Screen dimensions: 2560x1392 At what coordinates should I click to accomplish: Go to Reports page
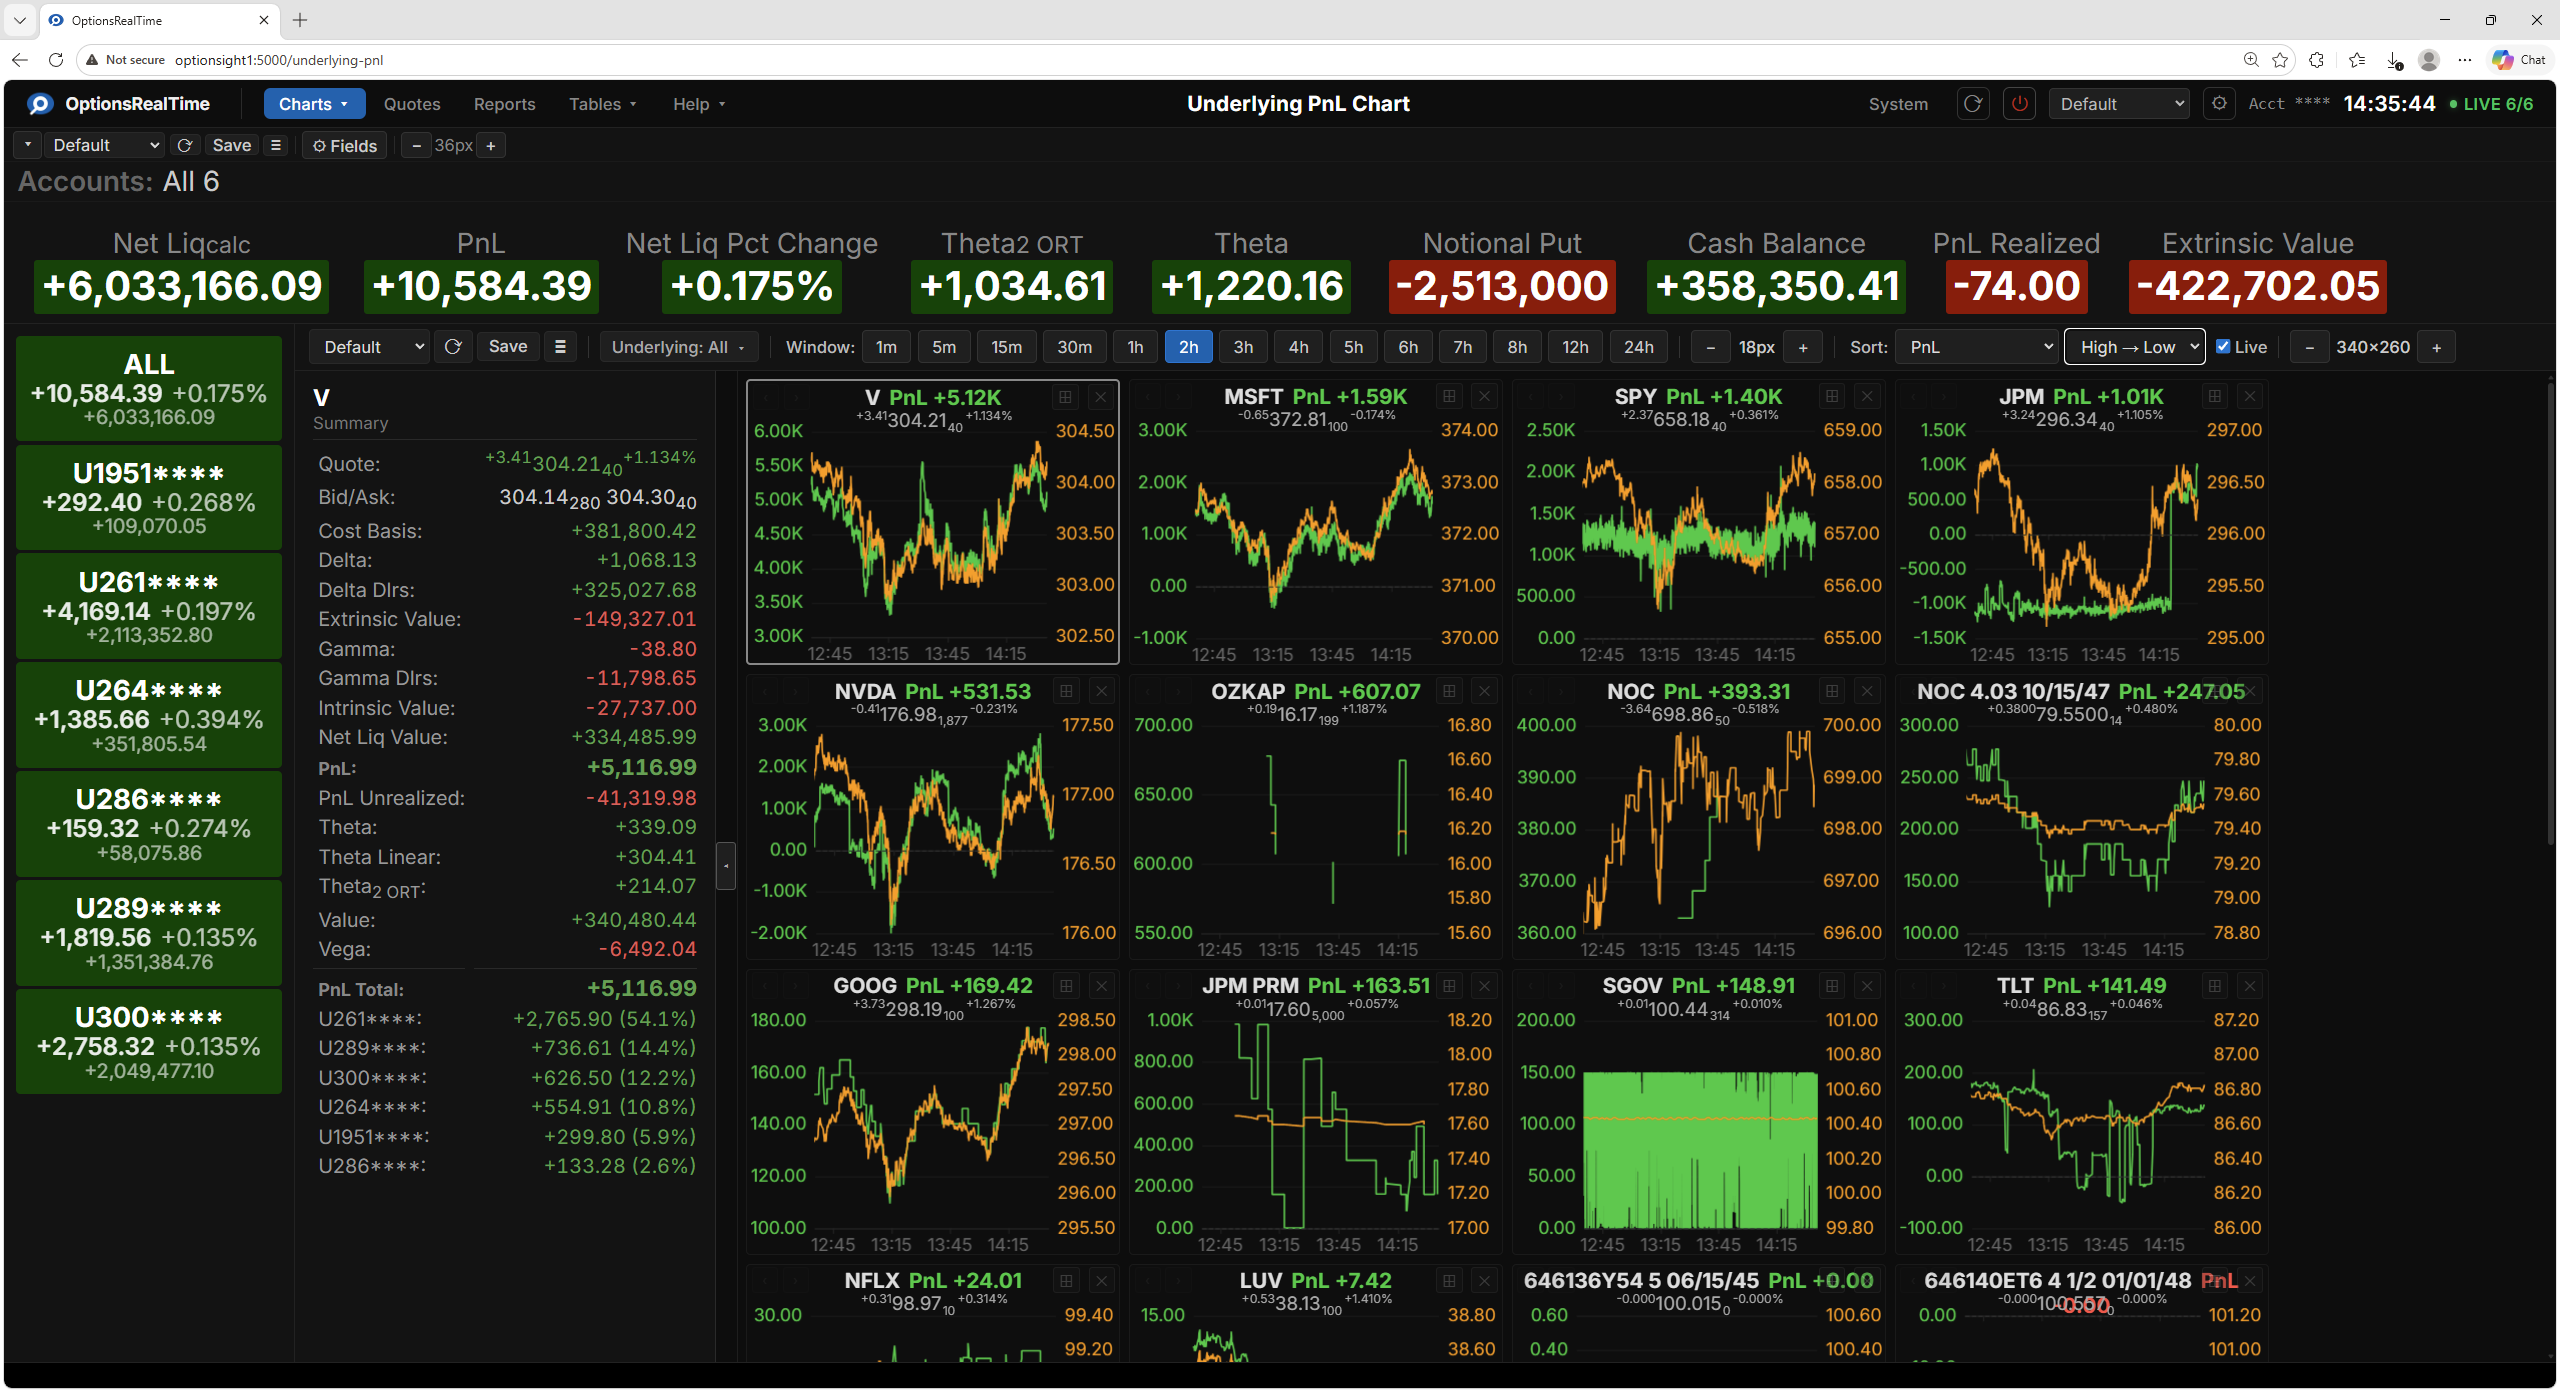pos(504,104)
